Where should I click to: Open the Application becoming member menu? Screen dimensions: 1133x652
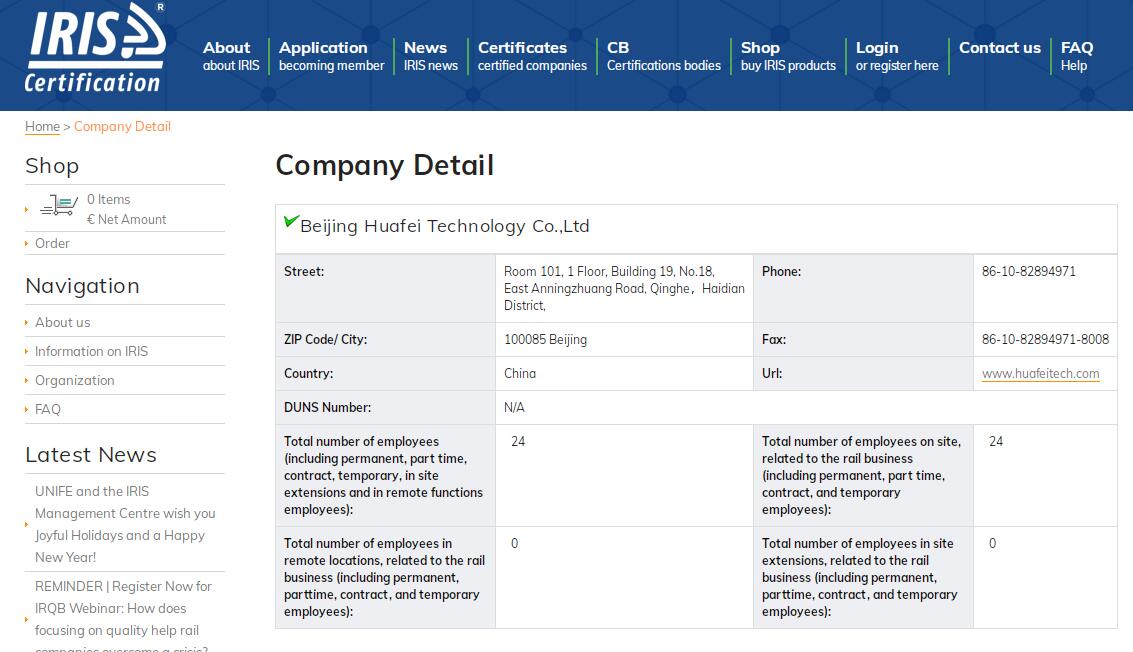click(331, 56)
